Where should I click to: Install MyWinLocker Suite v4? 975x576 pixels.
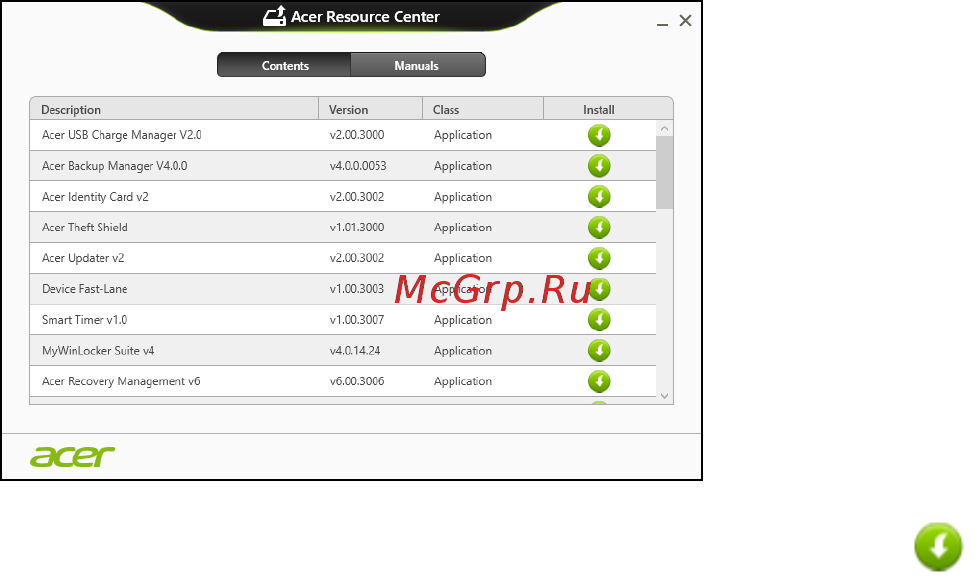(x=599, y=351)
